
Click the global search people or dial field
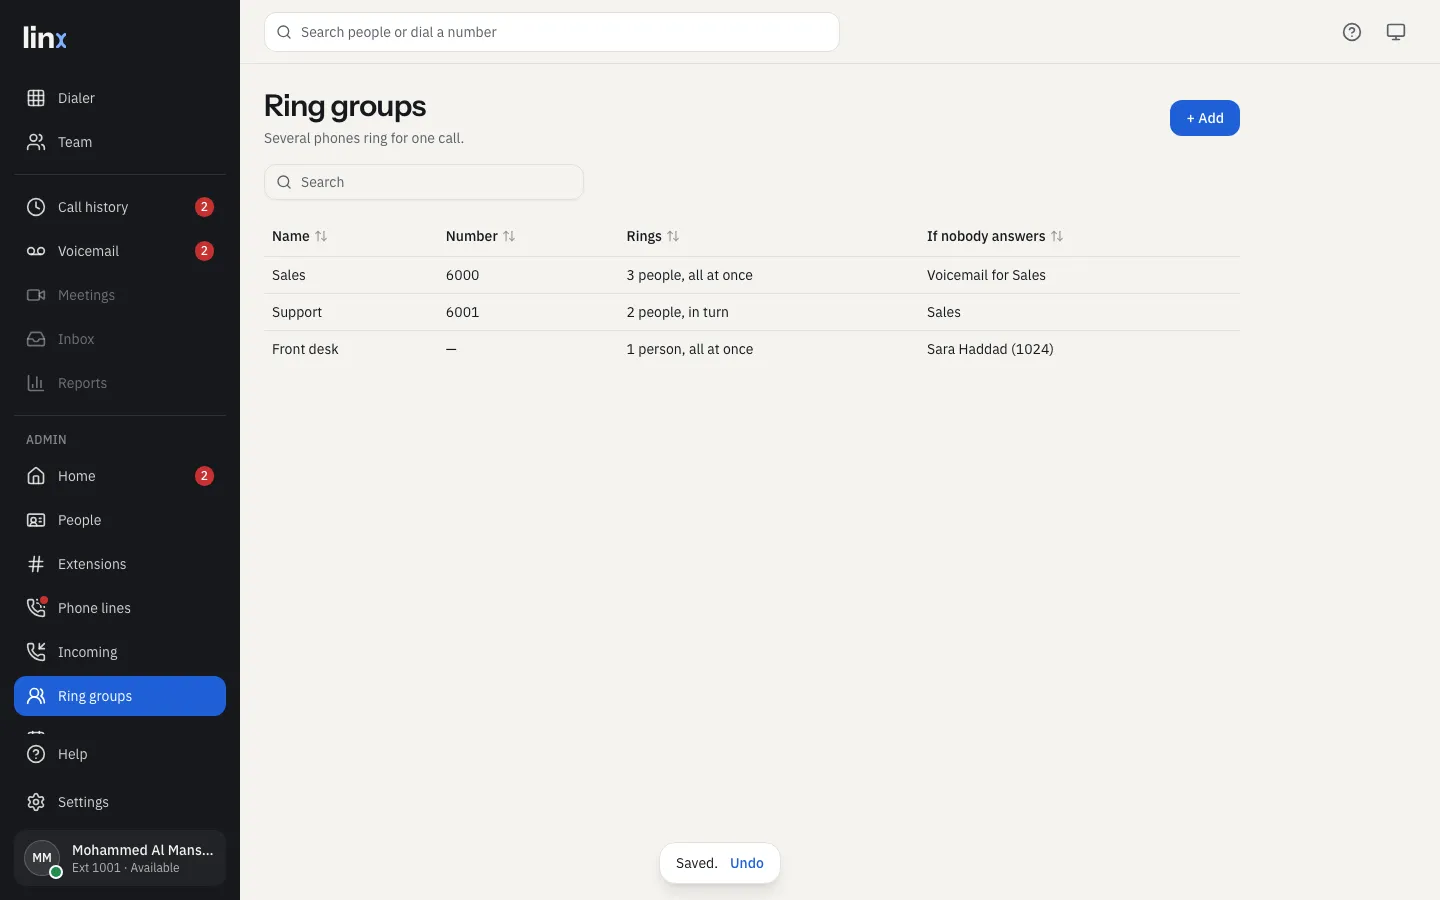552,32
